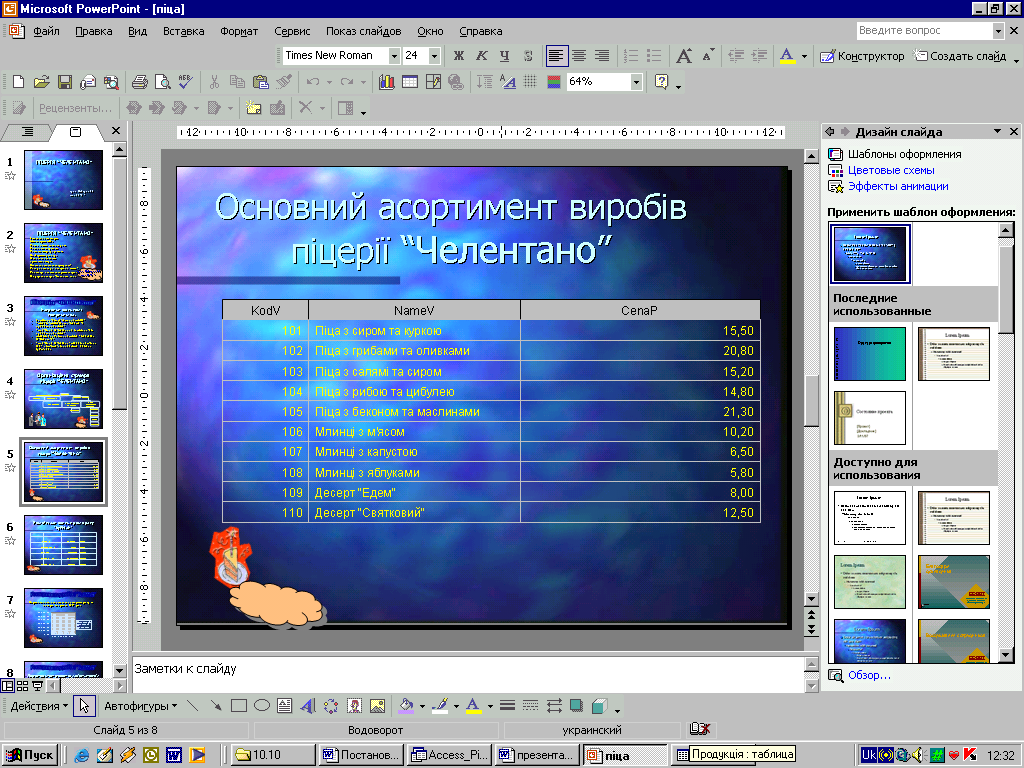Click the Конструктор button
The width and height of the screenshot is (1024, 768).
tap(862, 56)
